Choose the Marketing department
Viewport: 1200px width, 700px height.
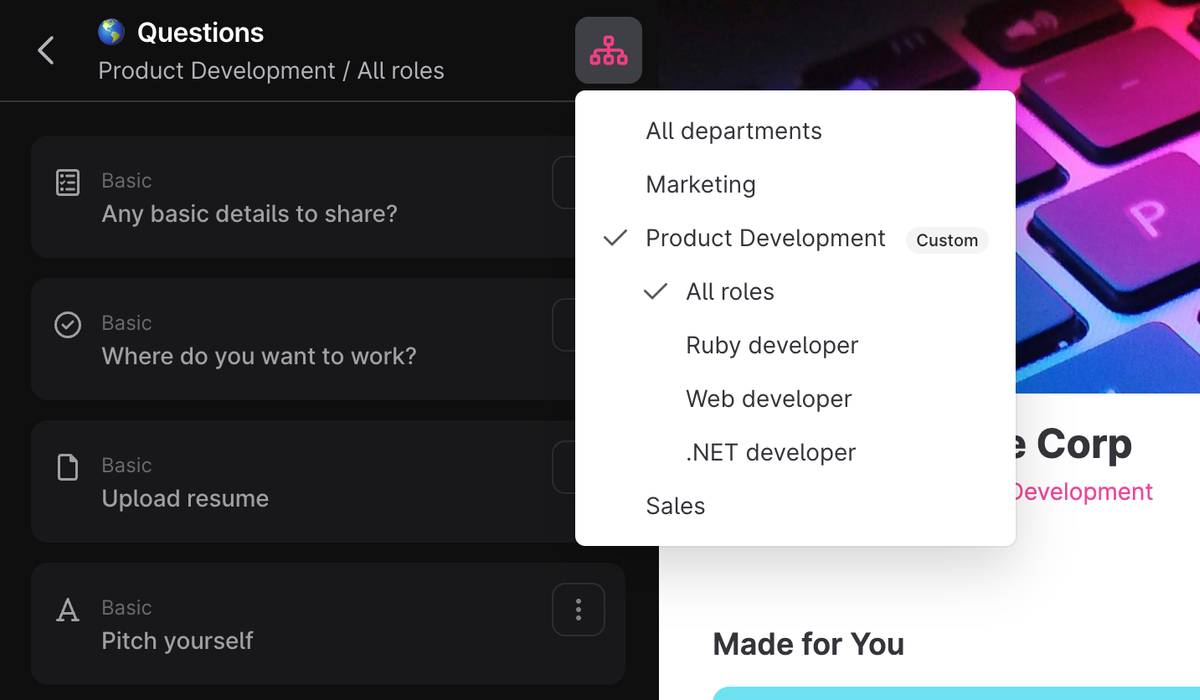pos(700,185)
